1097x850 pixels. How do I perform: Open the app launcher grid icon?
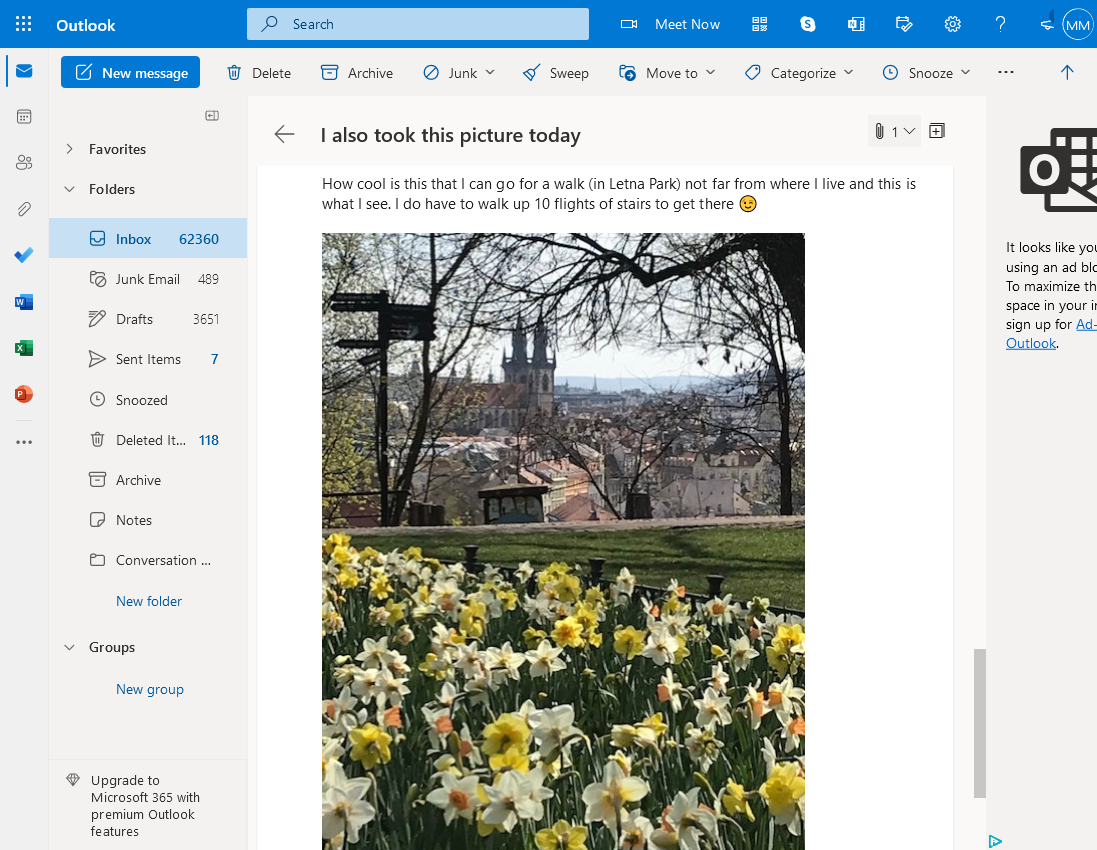(24, 24)
